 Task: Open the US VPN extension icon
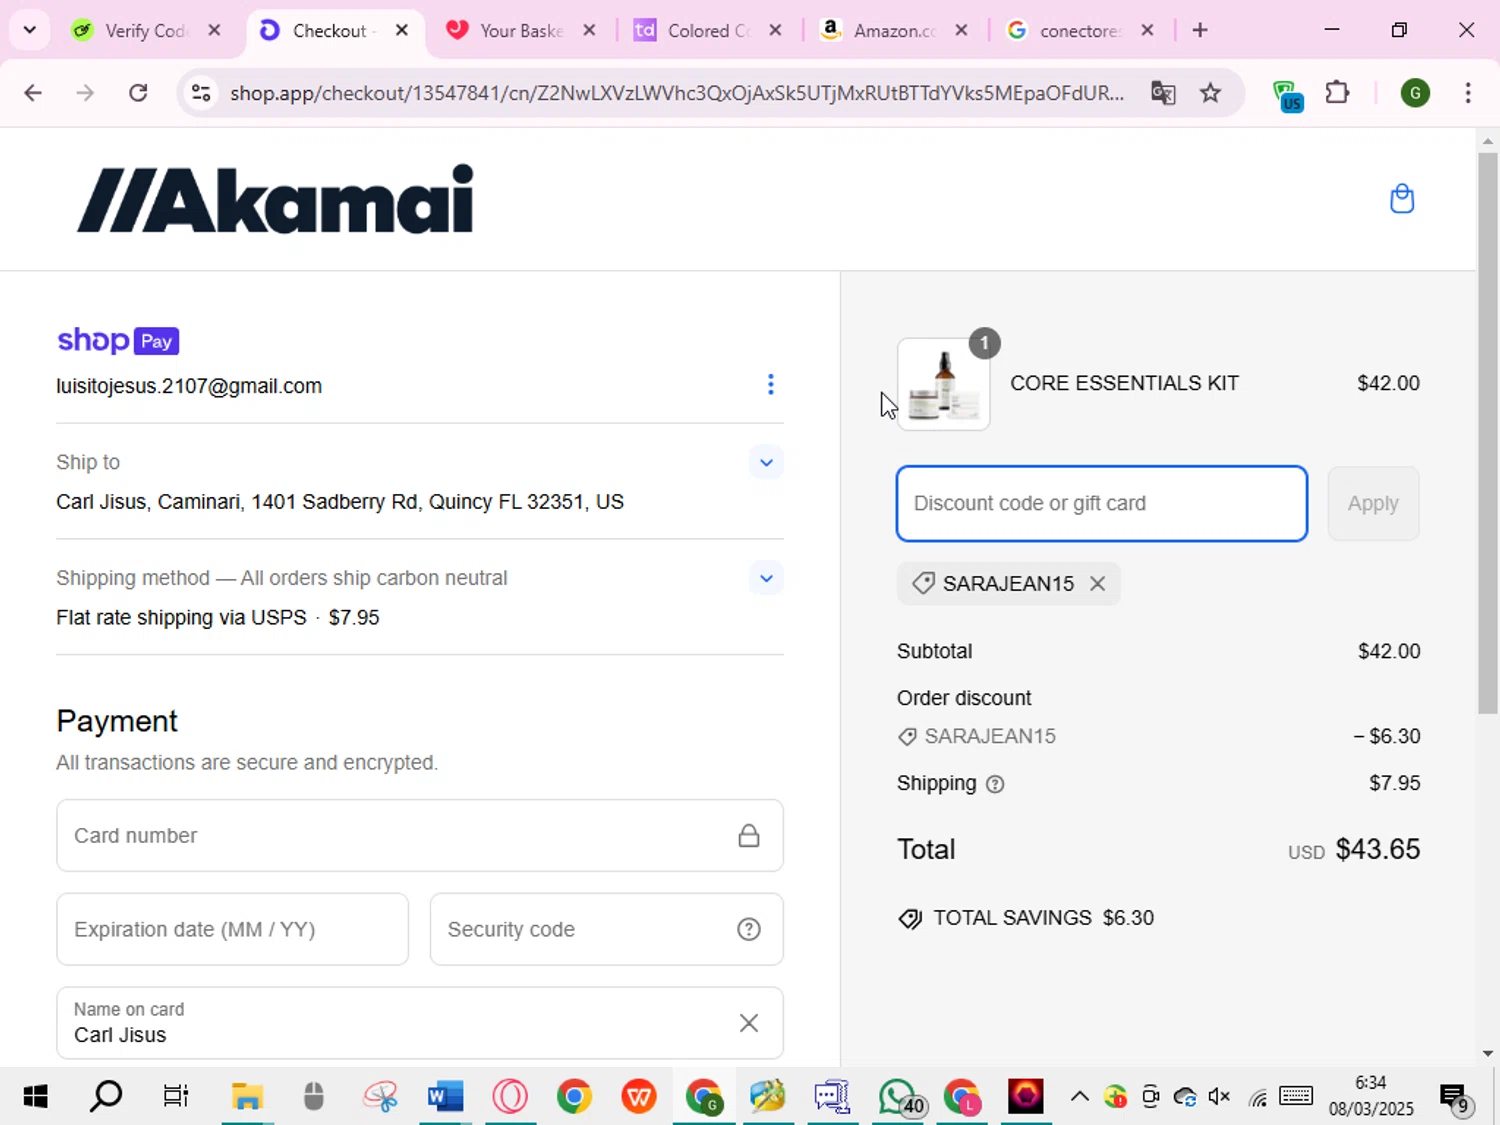[x=1288, y=95]
